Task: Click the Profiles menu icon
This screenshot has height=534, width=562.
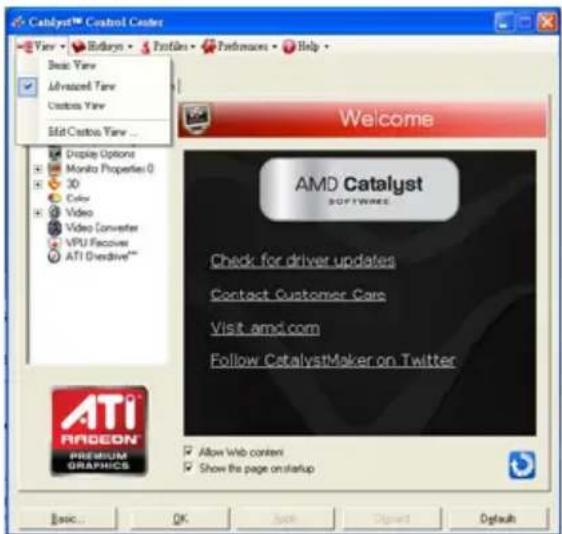Action: 145,47
